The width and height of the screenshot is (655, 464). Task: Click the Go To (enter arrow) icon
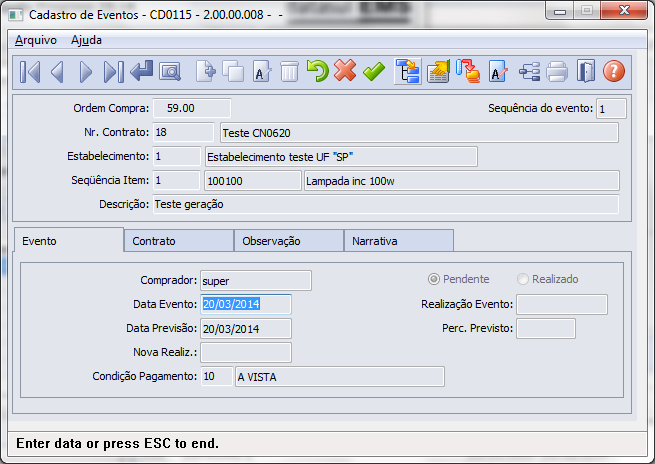[x=141, y=71]
